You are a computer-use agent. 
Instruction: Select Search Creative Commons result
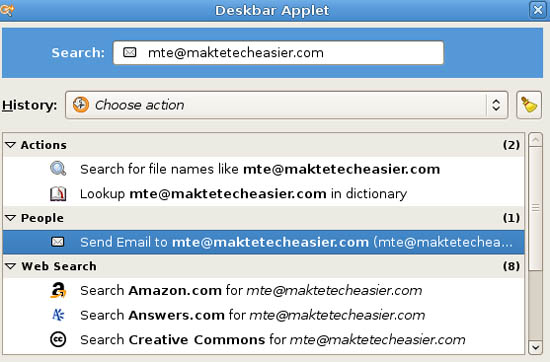click(264, 340)
